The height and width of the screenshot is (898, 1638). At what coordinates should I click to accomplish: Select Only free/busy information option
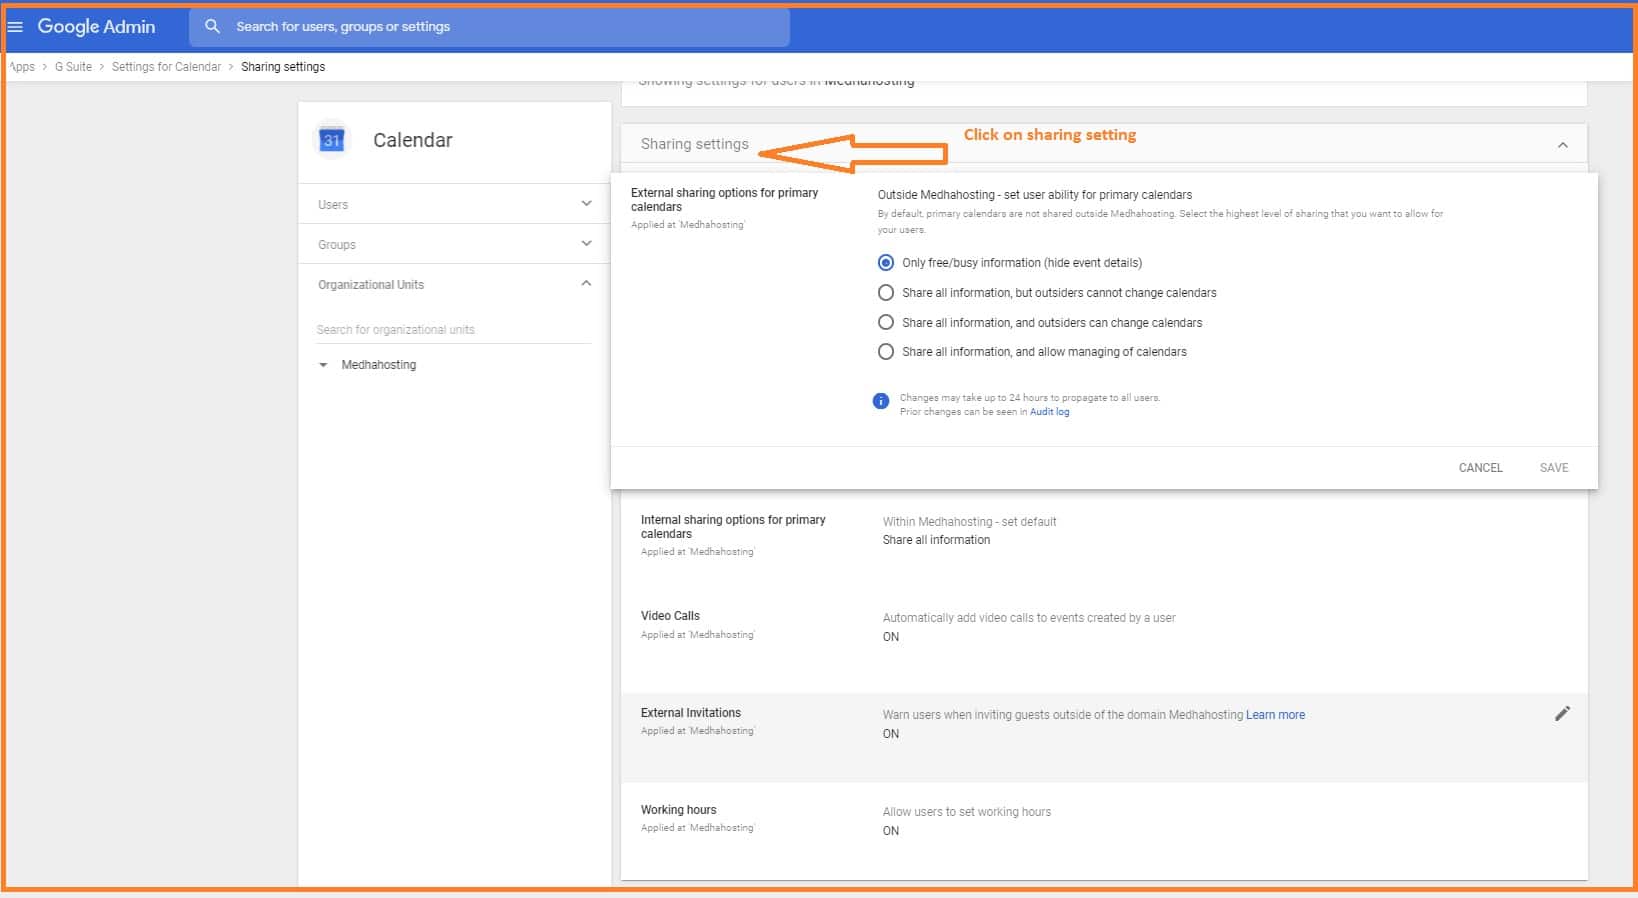(x=886, y=263)
